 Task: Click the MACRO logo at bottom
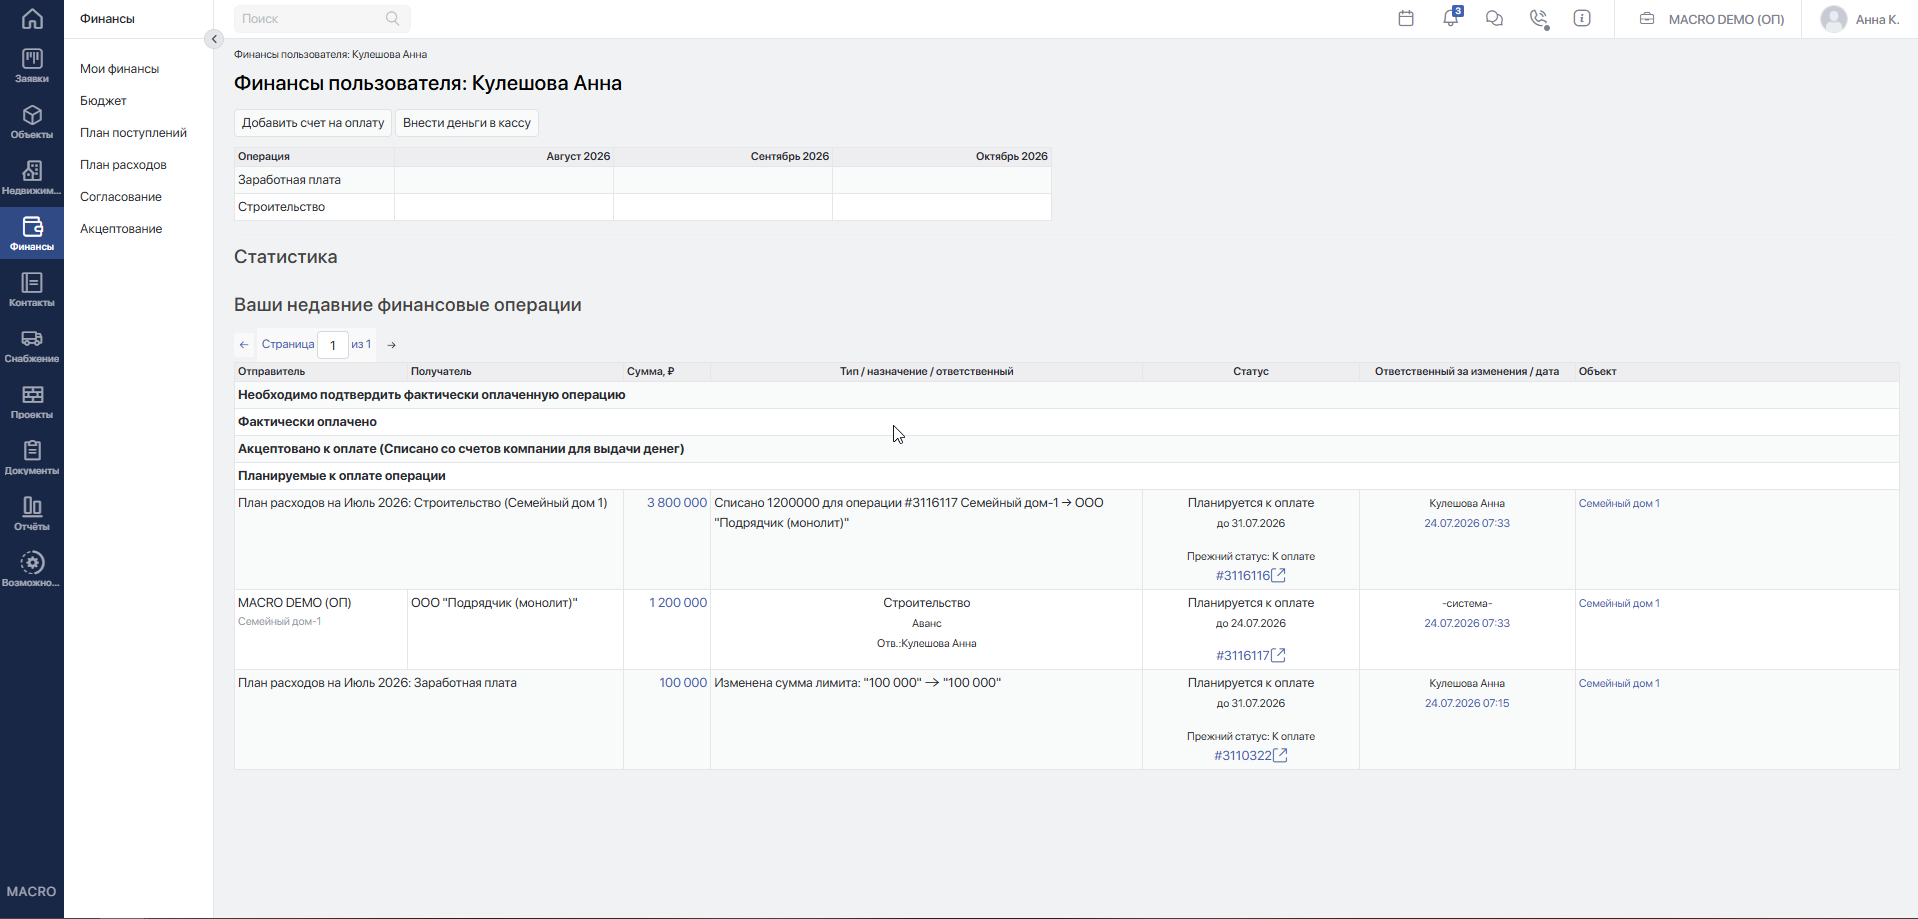32,891
